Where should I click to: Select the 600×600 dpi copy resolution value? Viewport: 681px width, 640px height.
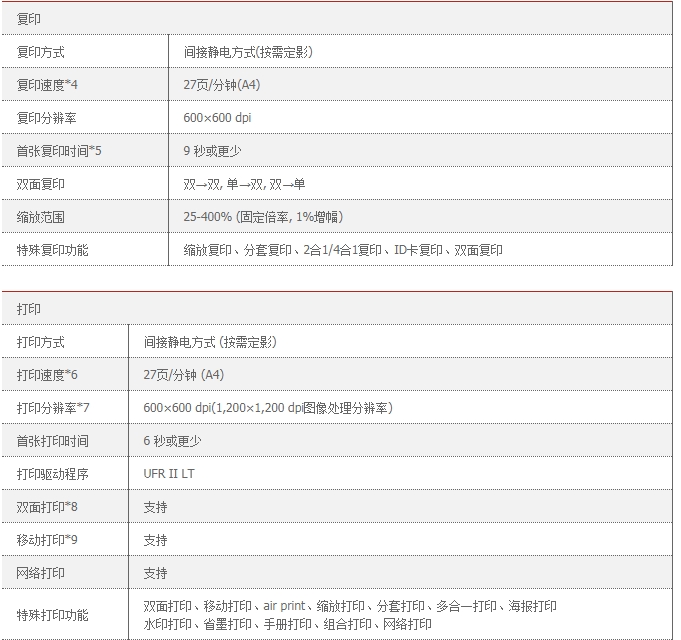click(217, 118)
